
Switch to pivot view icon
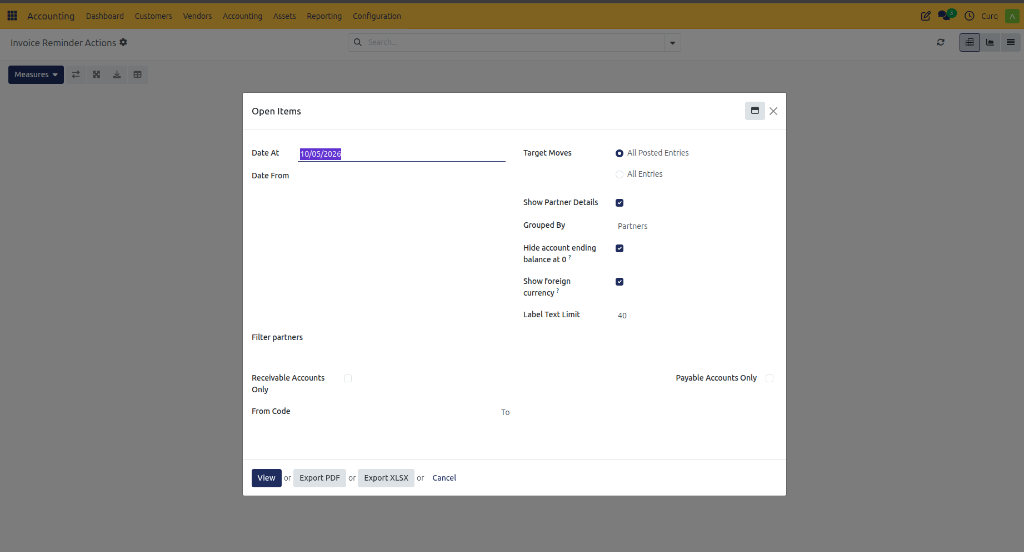coord(969,42)
